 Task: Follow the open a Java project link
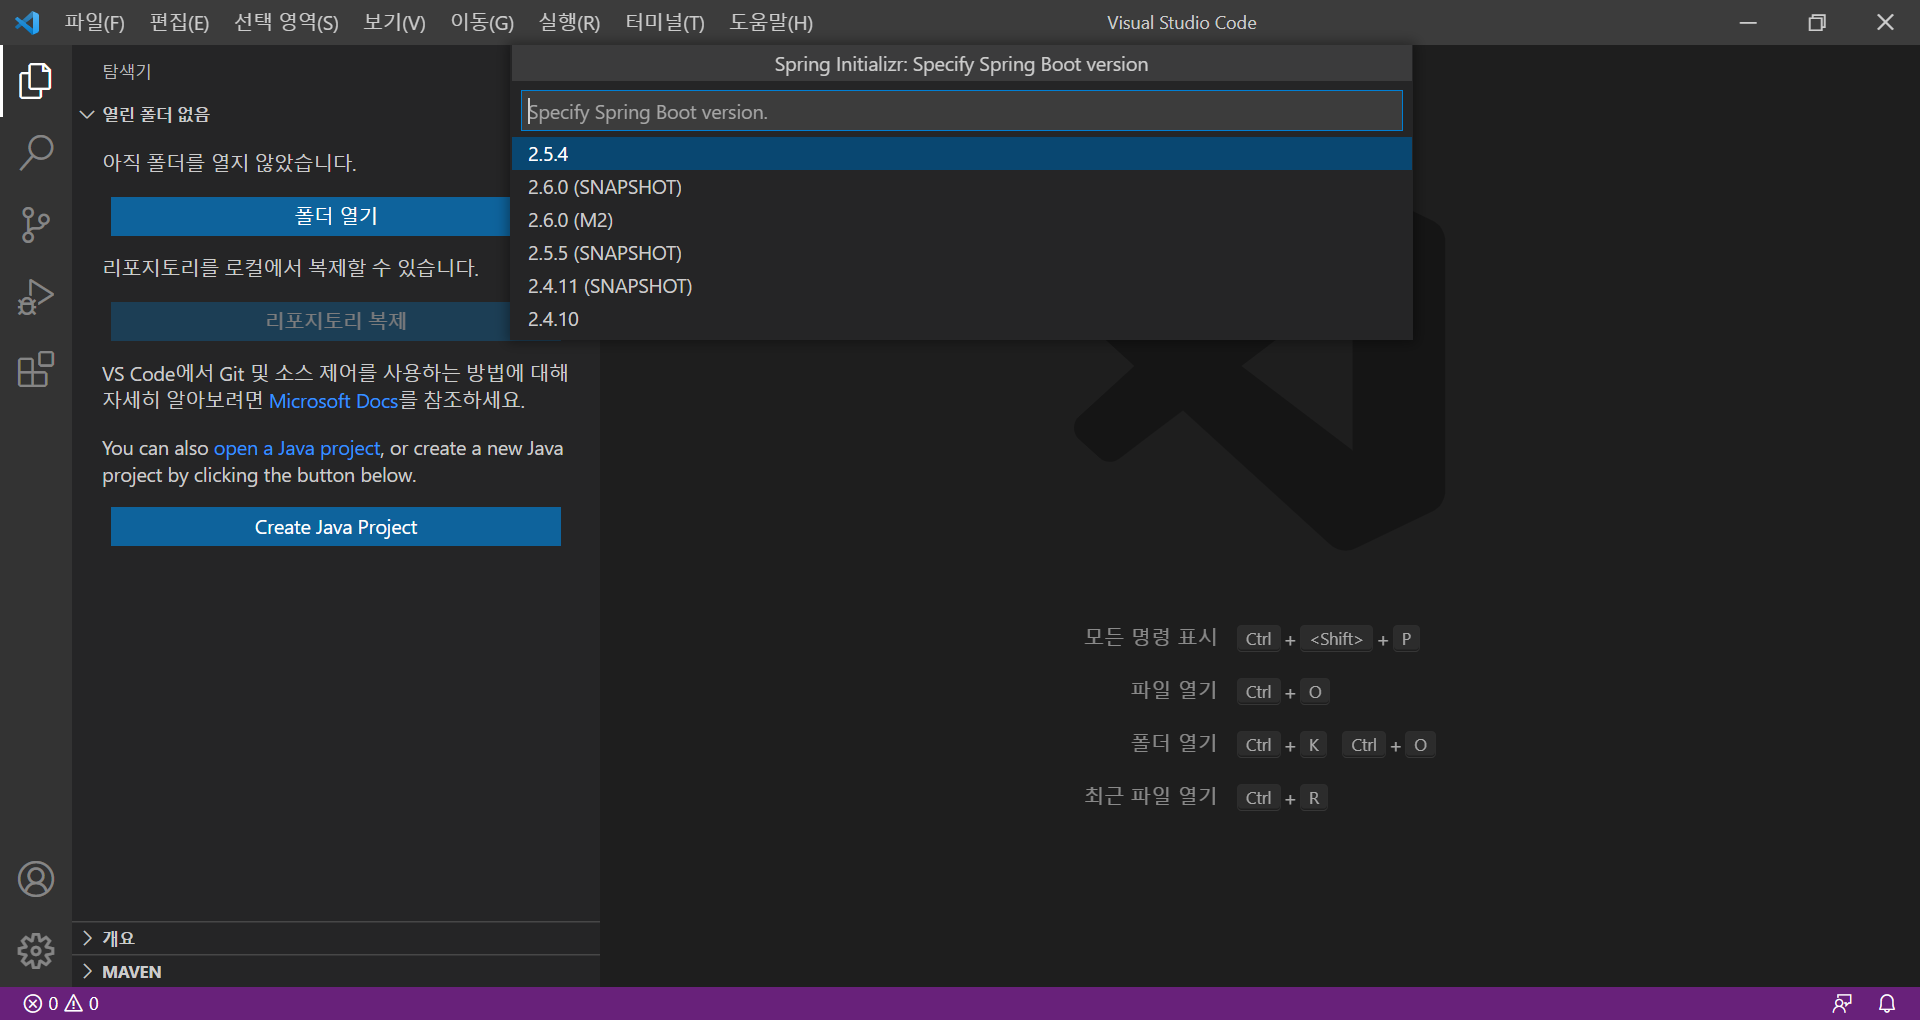coord(297,448)
